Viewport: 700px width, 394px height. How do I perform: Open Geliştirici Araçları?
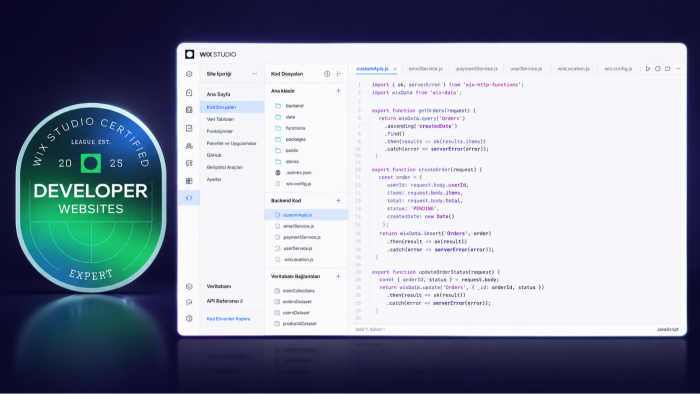pos(225,167)
